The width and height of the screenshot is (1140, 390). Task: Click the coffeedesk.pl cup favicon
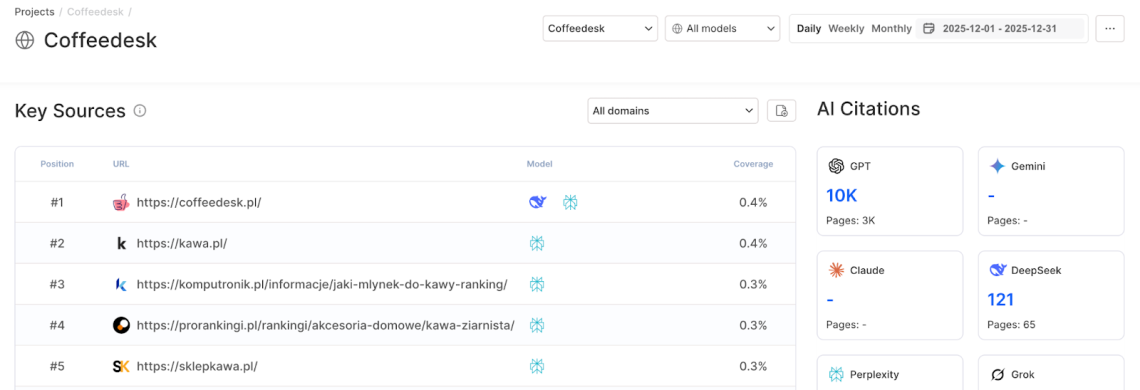[x=121, y=202]
